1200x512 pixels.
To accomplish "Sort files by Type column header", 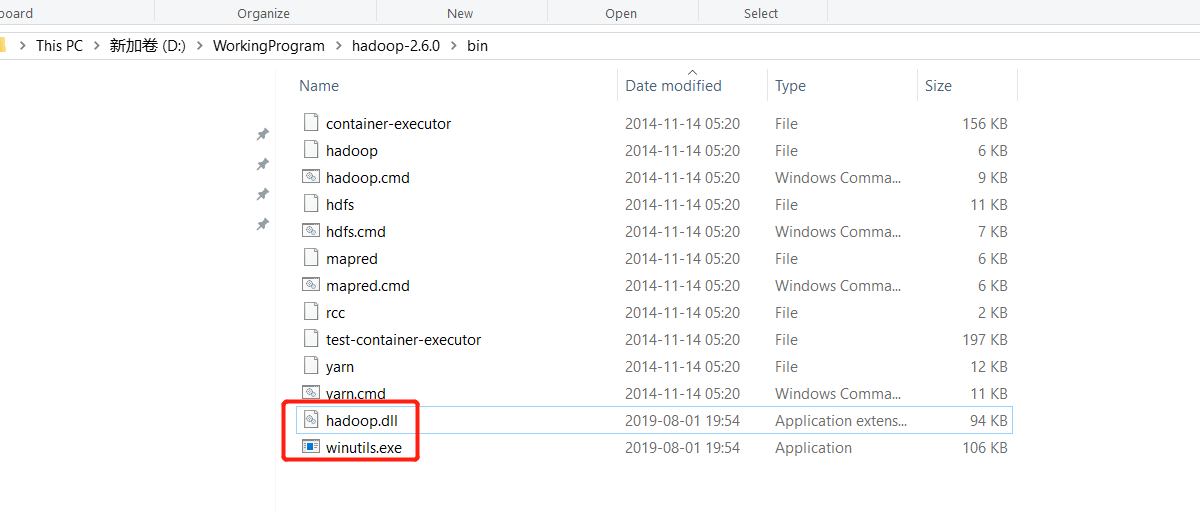I will 790,86.
